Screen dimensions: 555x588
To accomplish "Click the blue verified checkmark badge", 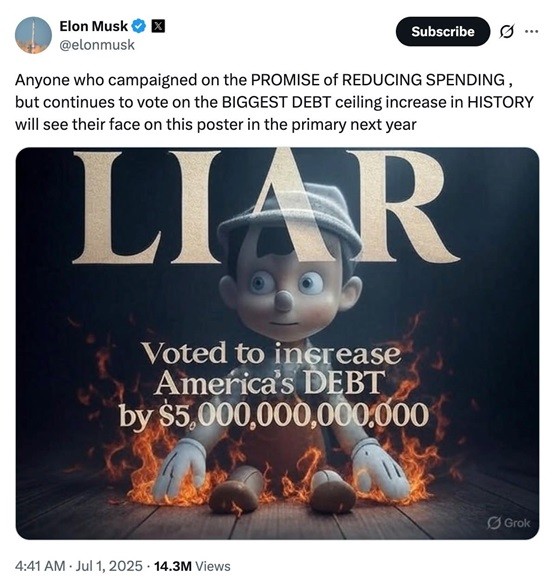I will pyautogui.click(x=139, y=26).
